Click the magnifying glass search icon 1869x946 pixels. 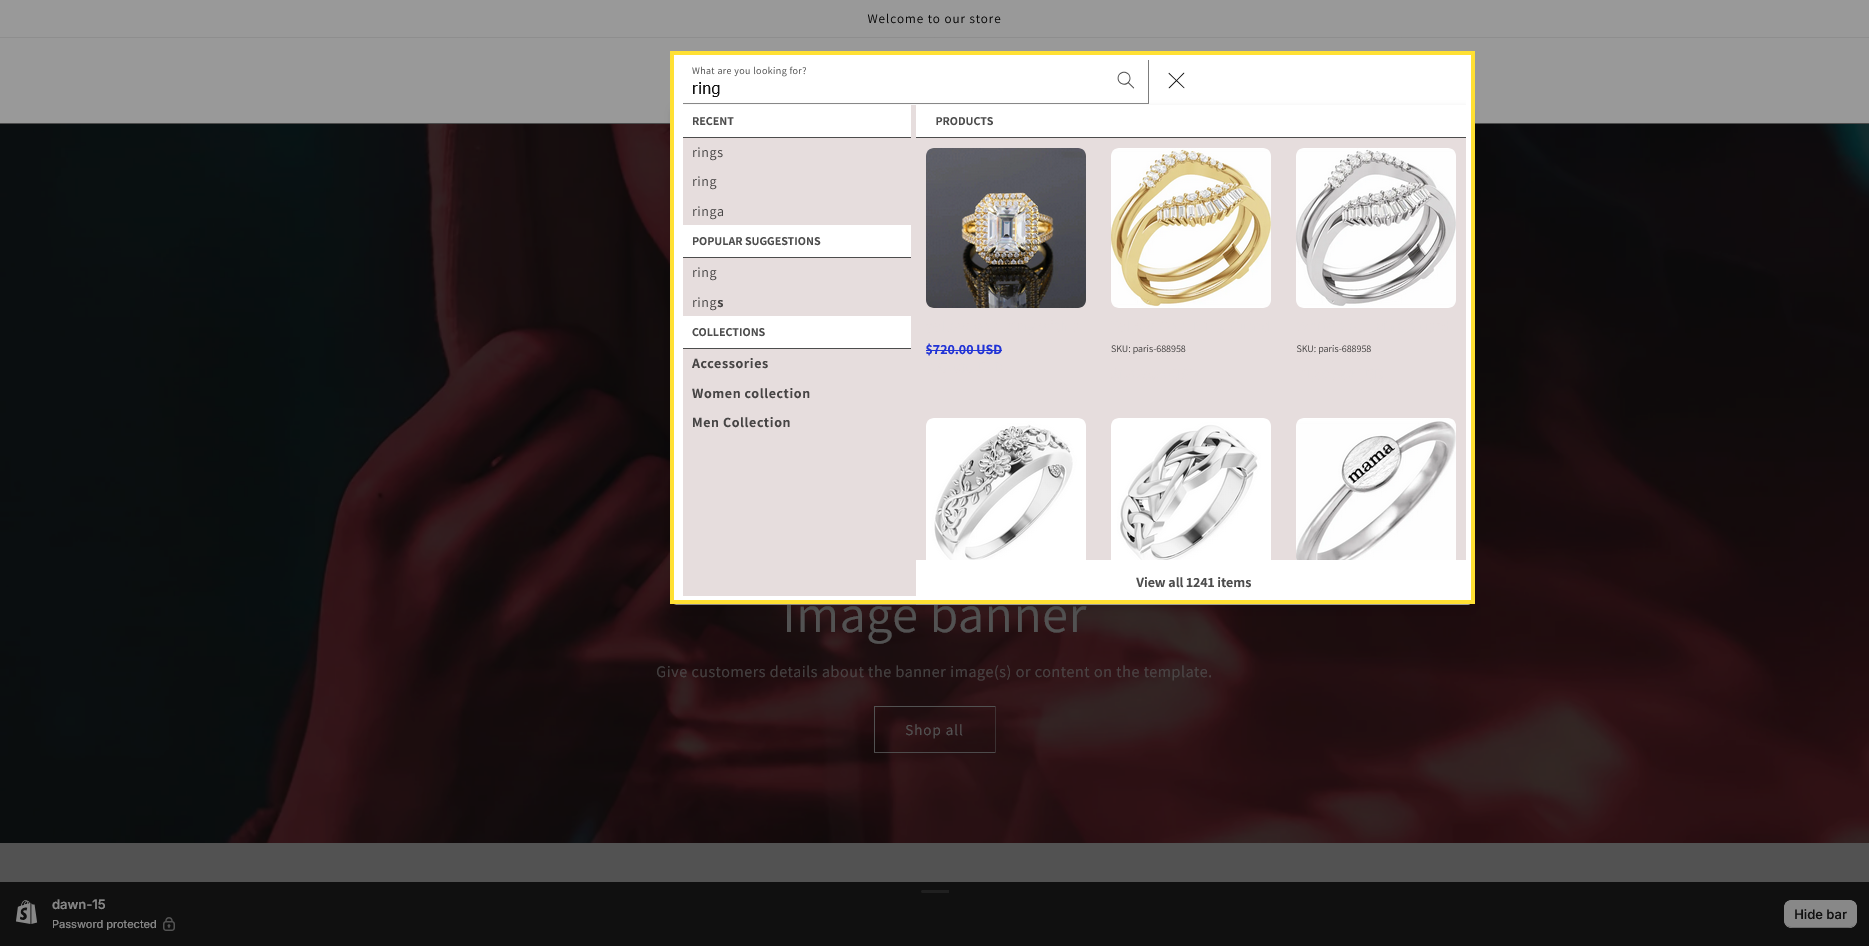(x=1125, y=80)
